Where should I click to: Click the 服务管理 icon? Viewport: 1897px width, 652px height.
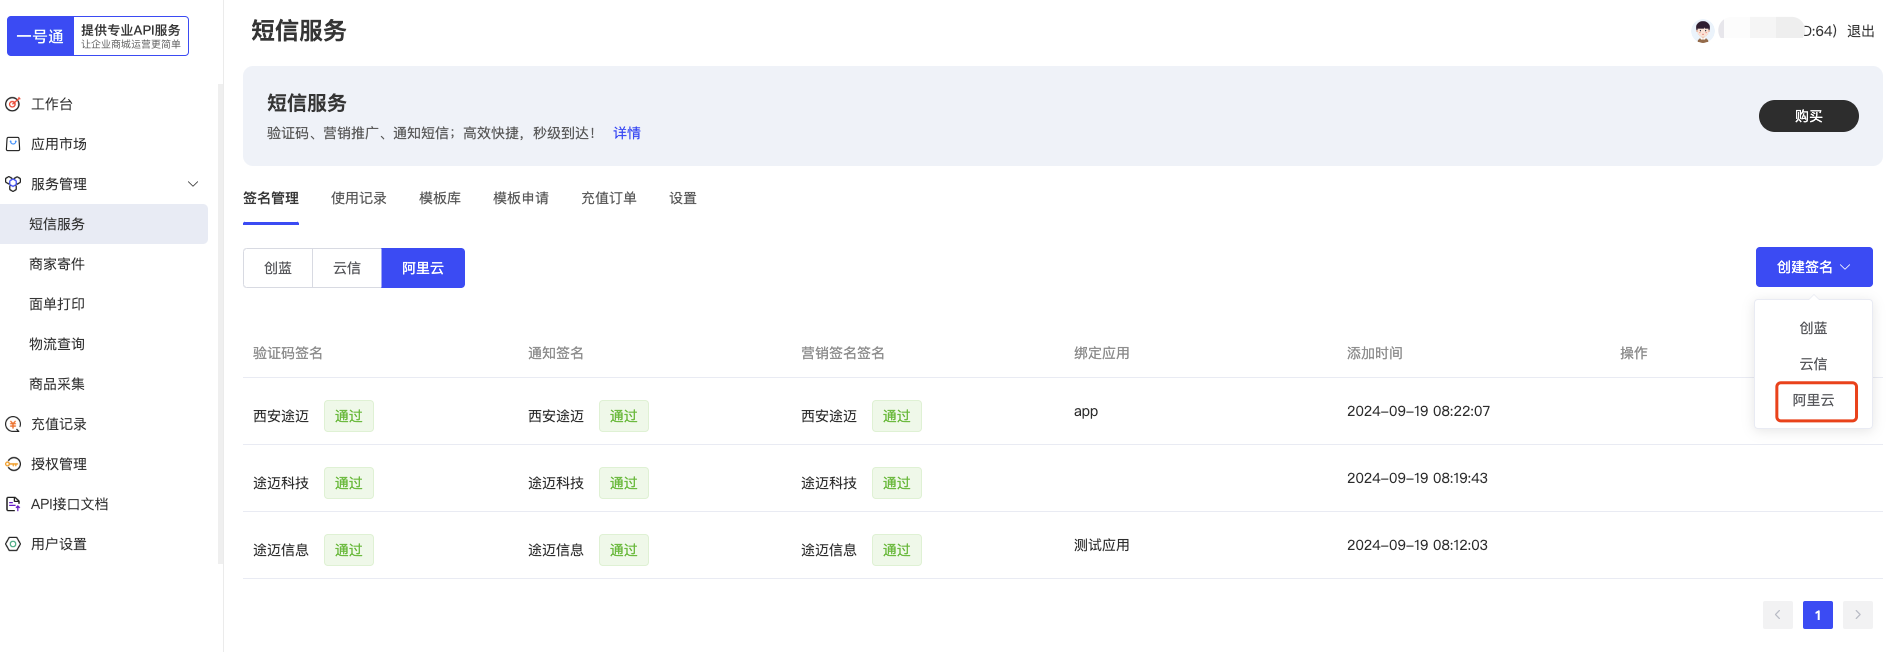click(13, 184)
